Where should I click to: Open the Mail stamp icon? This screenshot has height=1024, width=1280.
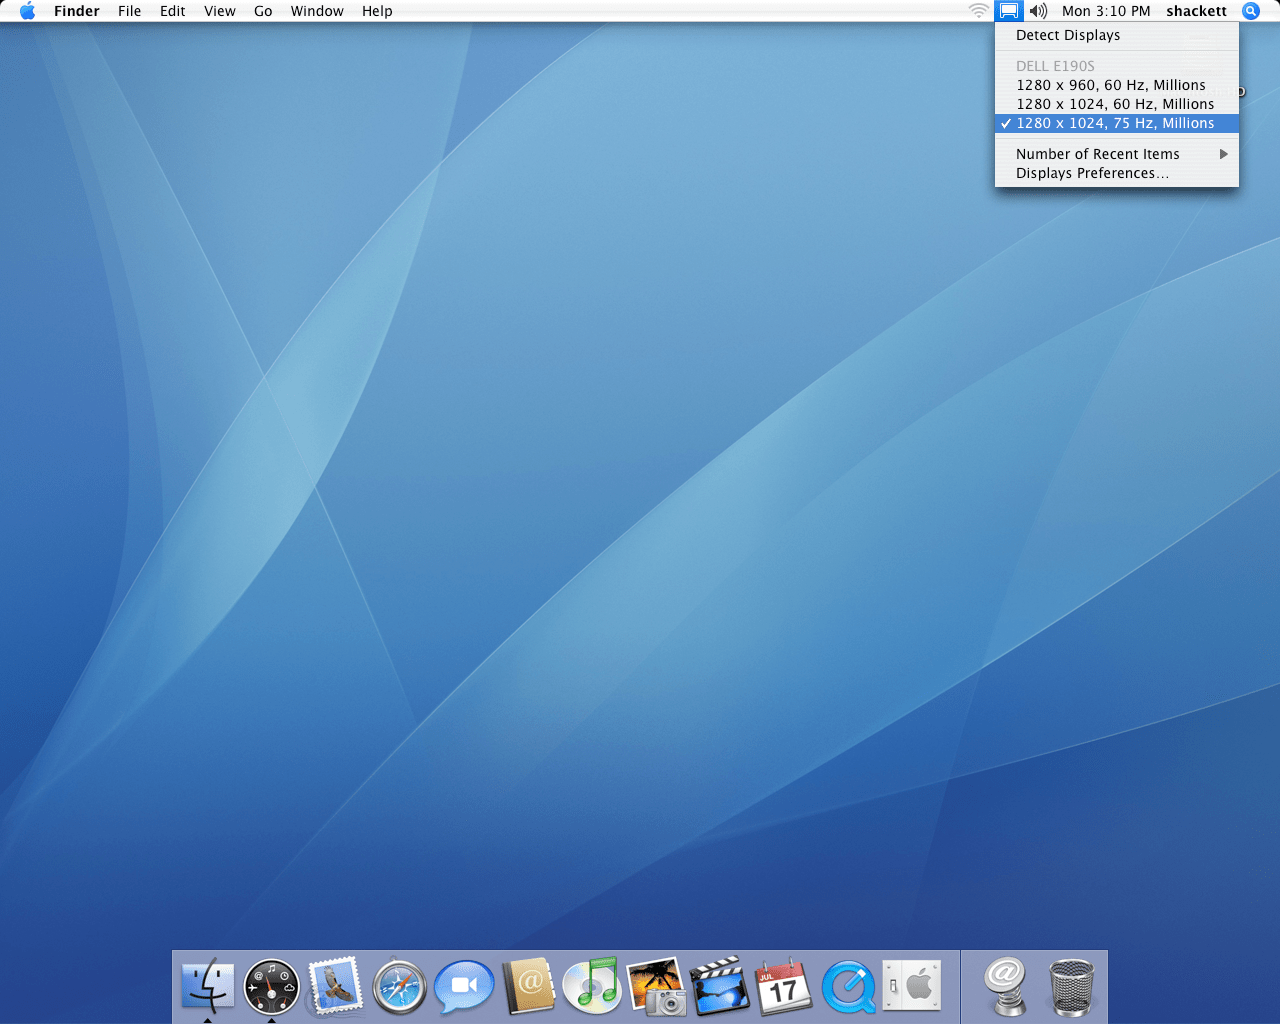coord(335,986)
